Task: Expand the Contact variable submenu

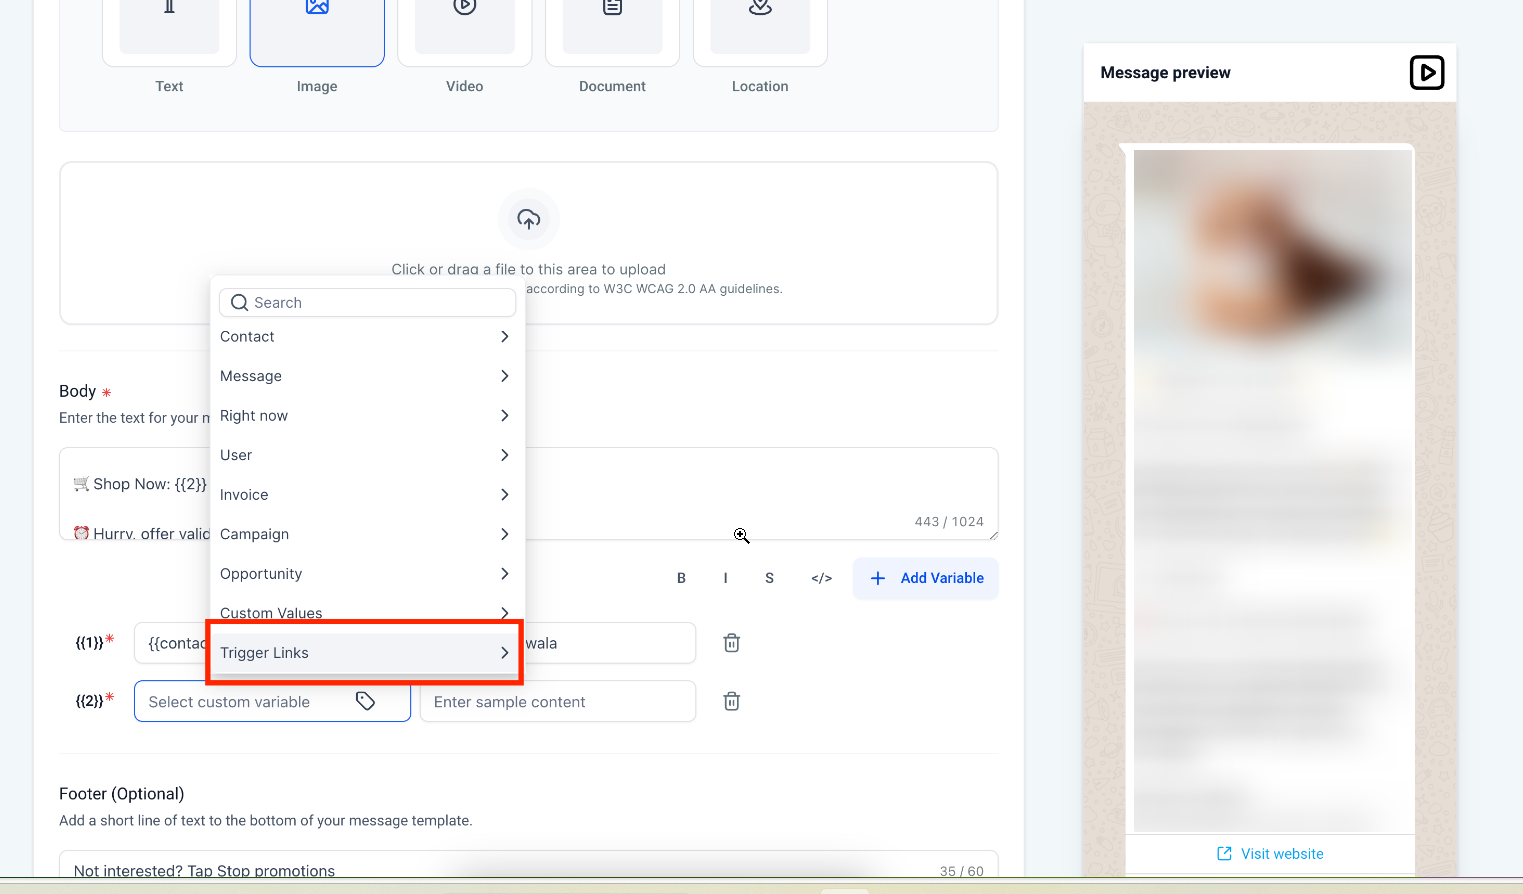Action: [x=365, y=337]
